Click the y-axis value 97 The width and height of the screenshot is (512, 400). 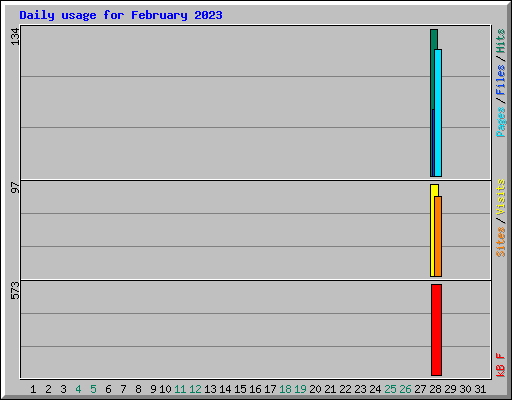point(15,188)
